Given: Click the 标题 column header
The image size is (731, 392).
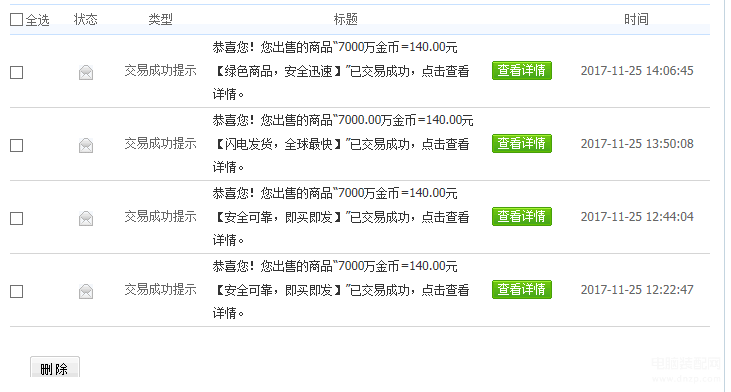Looking at the screenshot, I should tap(345, 20).
